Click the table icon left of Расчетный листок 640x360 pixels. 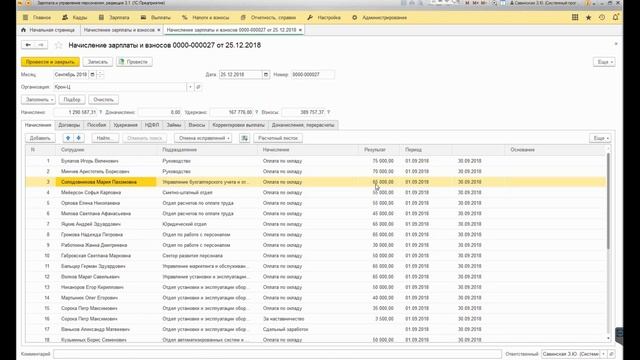pos(244,138)
